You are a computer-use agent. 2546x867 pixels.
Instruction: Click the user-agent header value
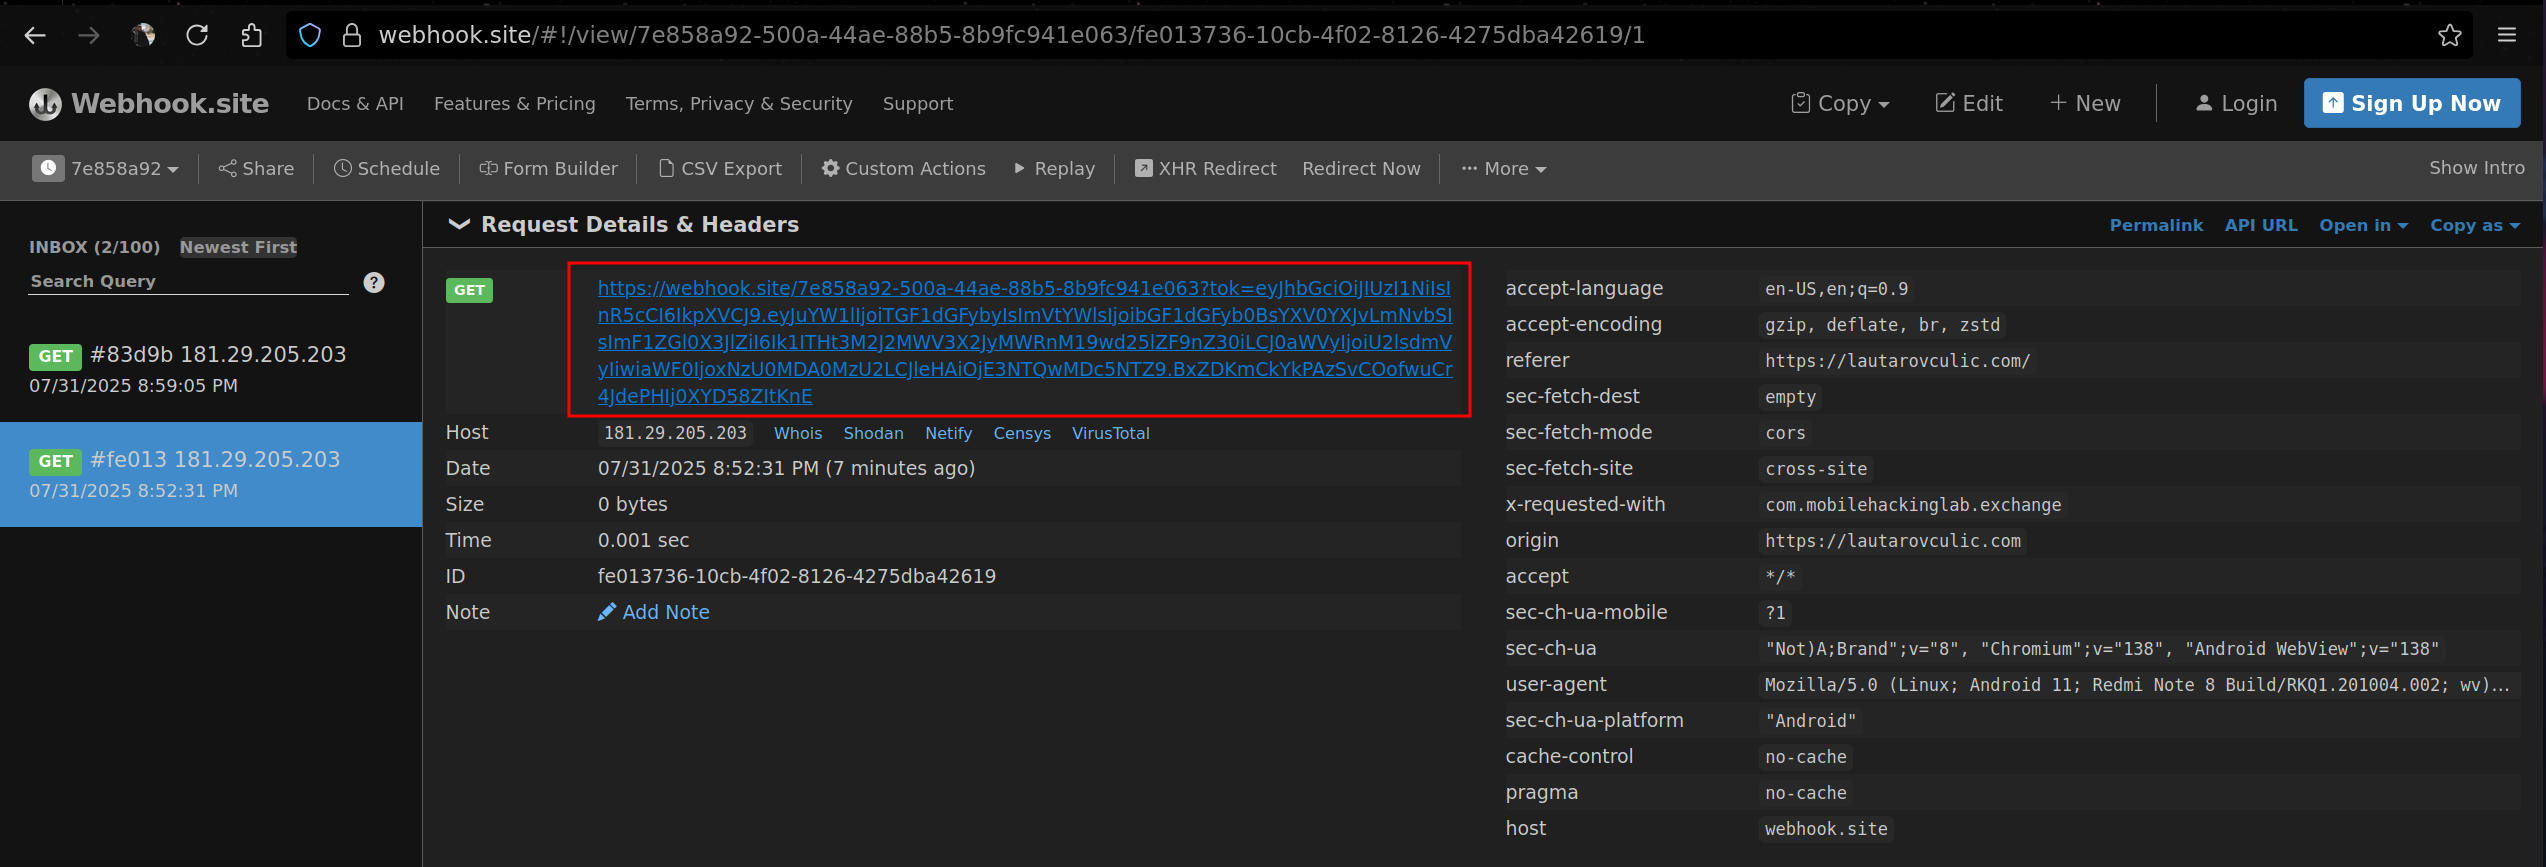[2137, 685]
